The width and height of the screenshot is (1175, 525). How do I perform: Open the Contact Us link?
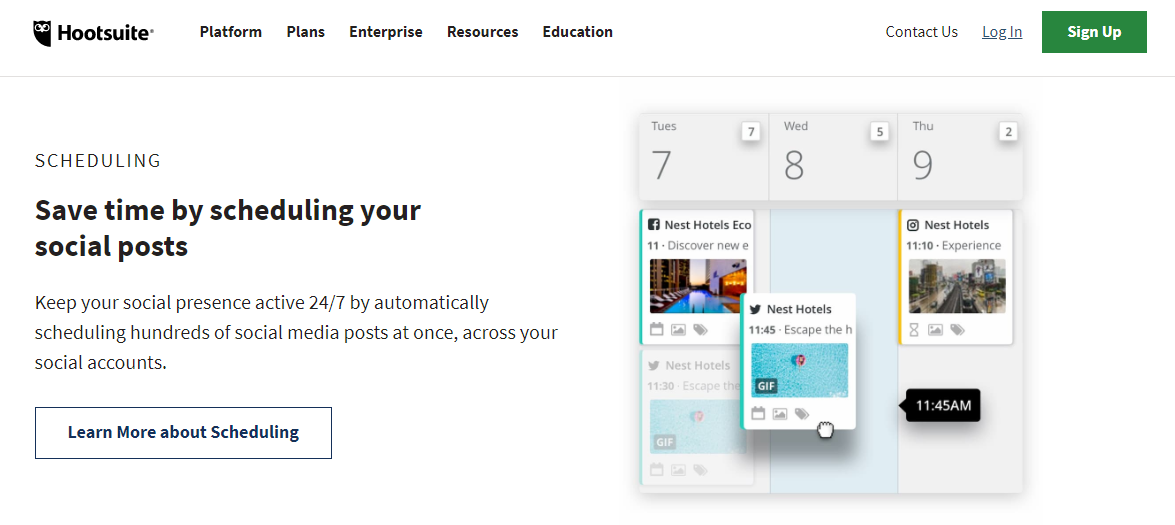tap(922, 32)
